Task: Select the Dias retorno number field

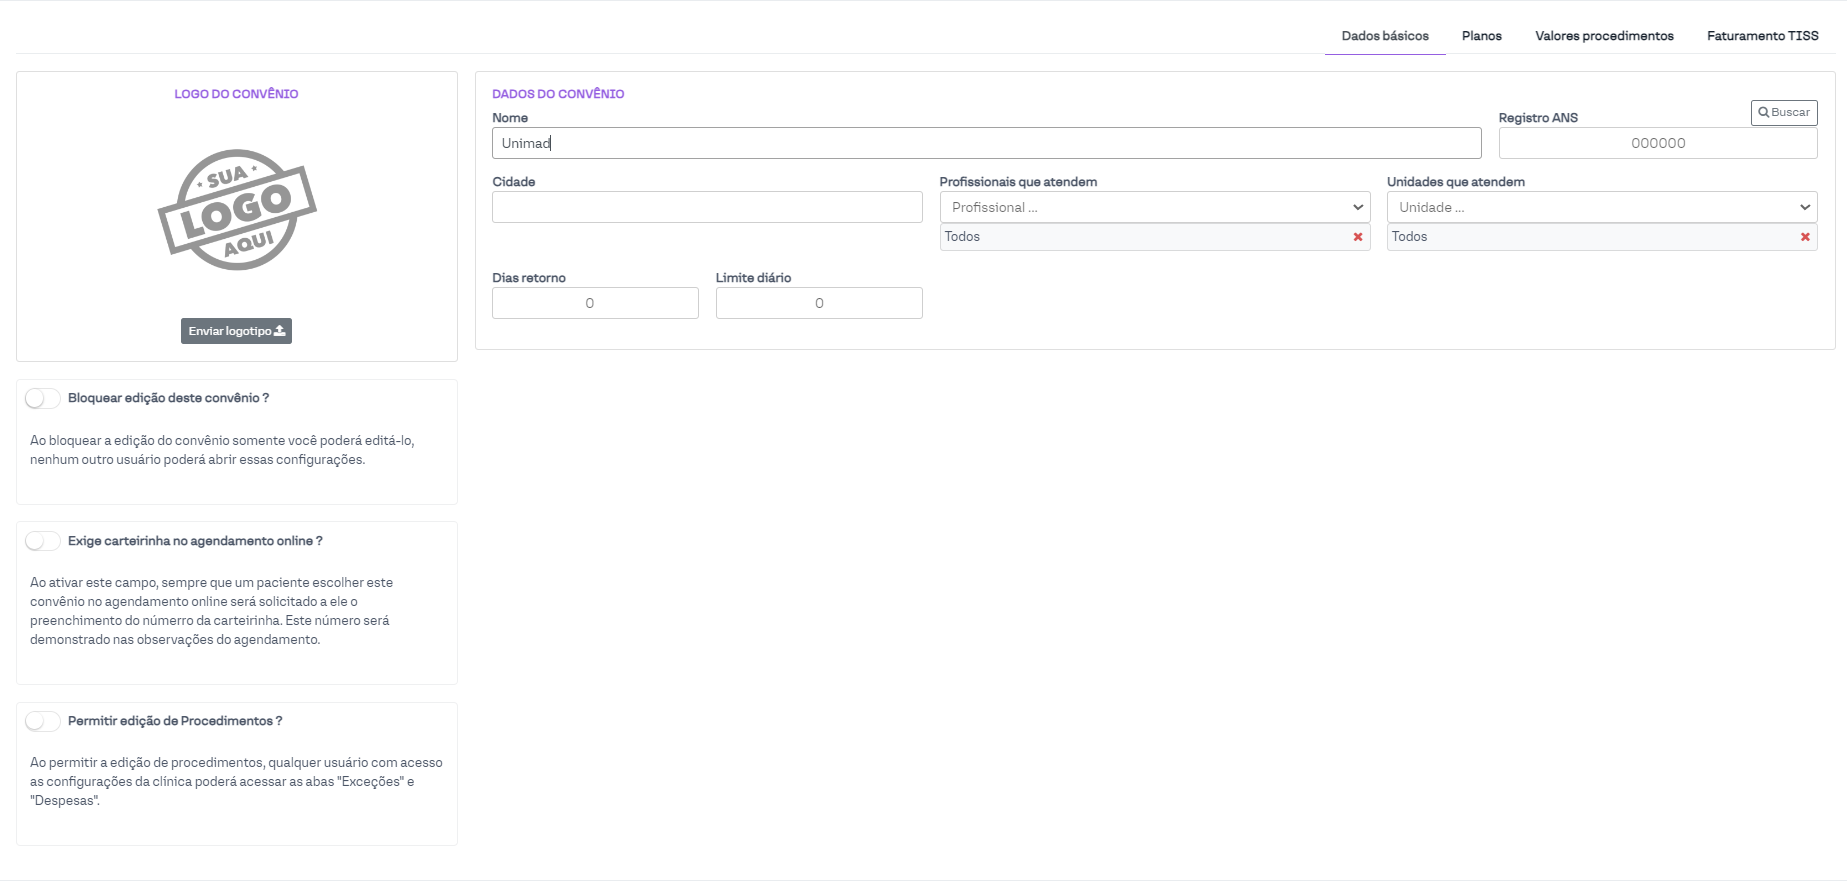Action: [x=595, y=303]
